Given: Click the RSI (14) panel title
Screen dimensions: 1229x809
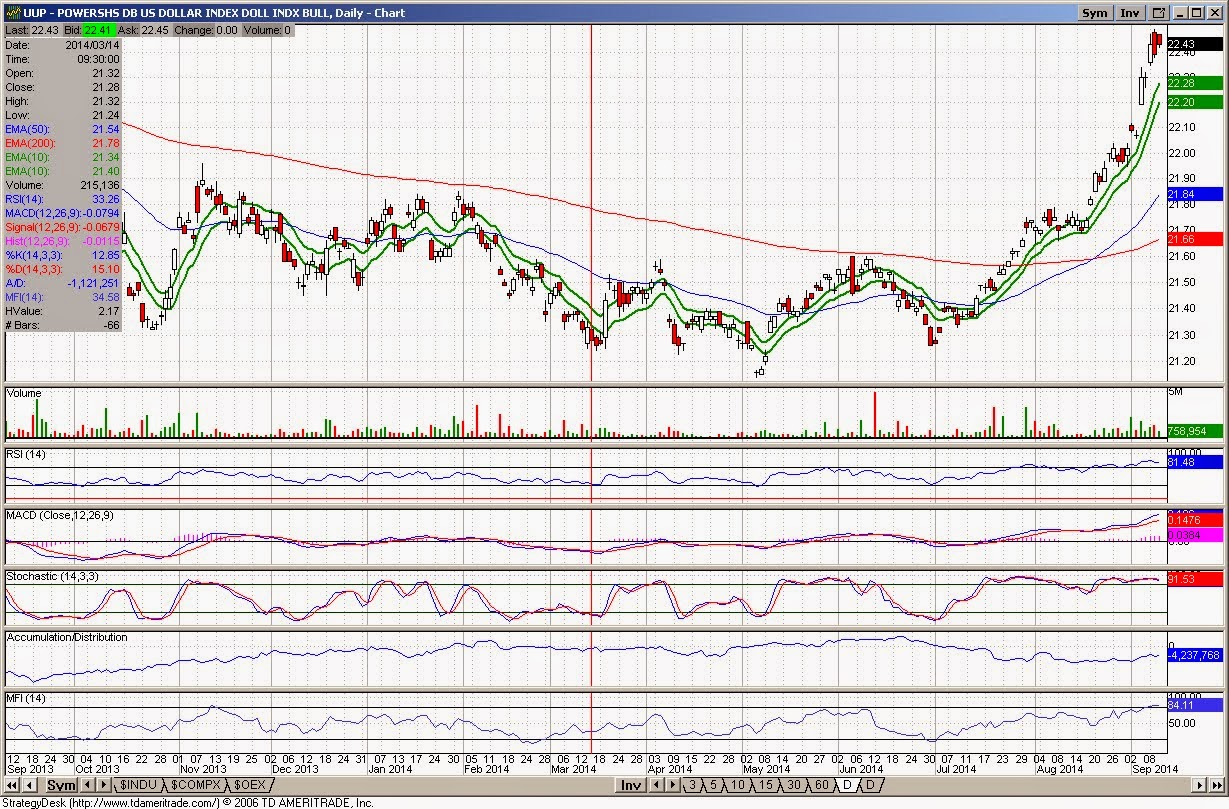Looking at the screenshot, I should (x=26, y=455).
